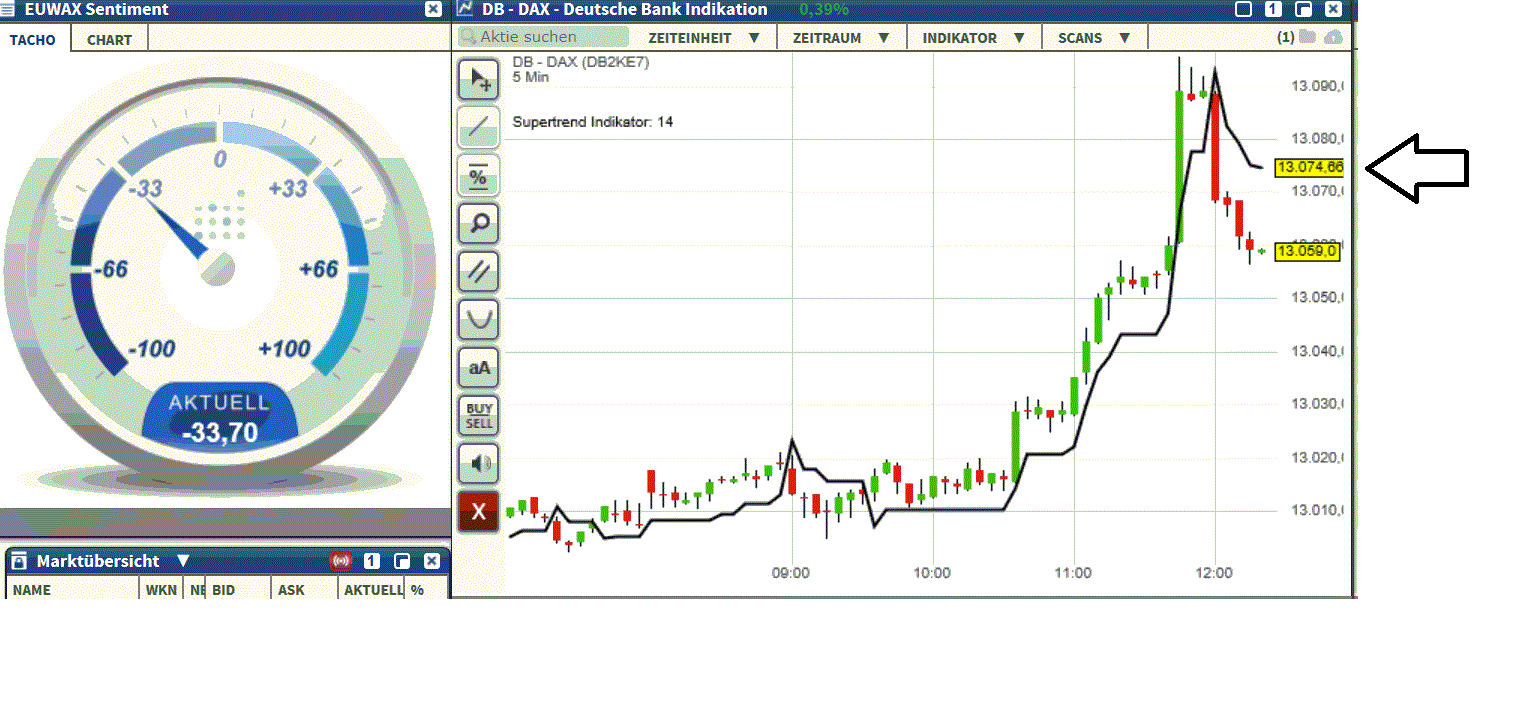This screenshot has height=714, width=1540.
Task: Select the line drawing tool
Action: 478,127
